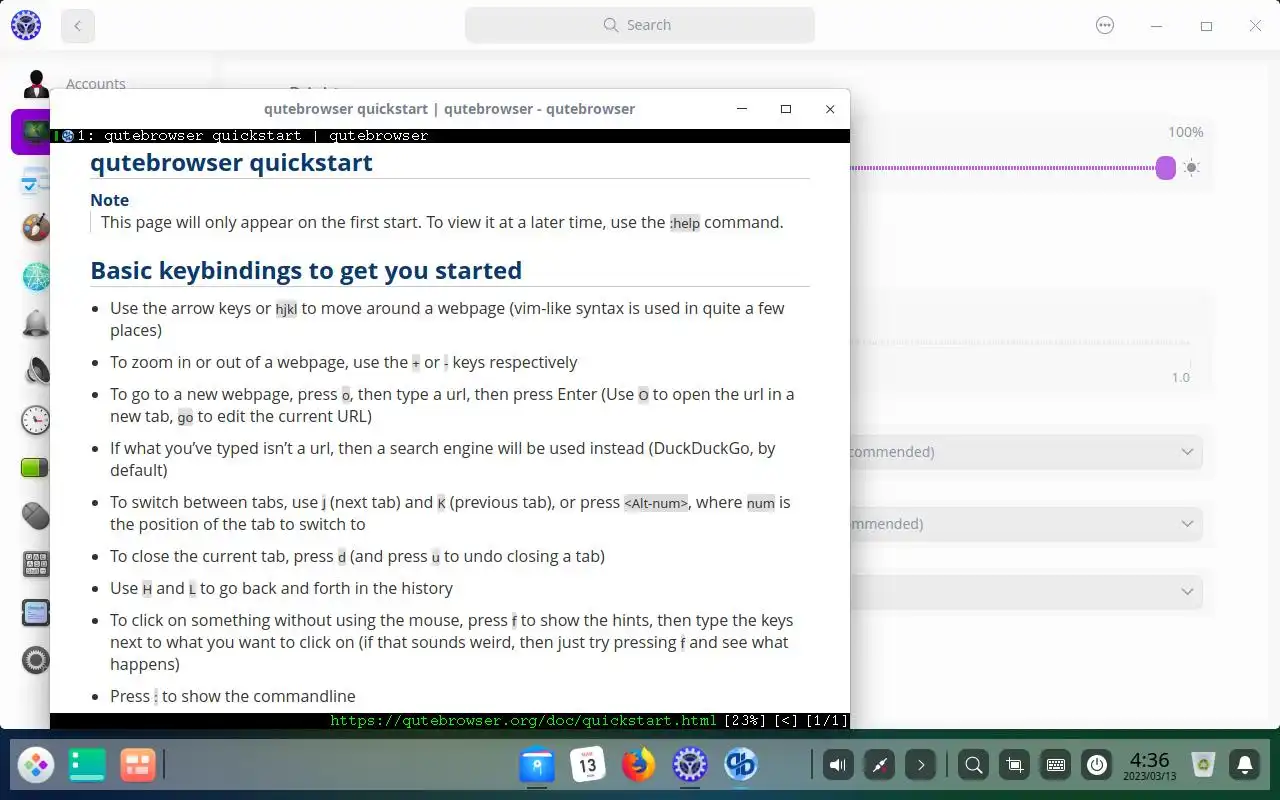
Task: Expand the dock tray with arrow button
Action: [921, 766]
